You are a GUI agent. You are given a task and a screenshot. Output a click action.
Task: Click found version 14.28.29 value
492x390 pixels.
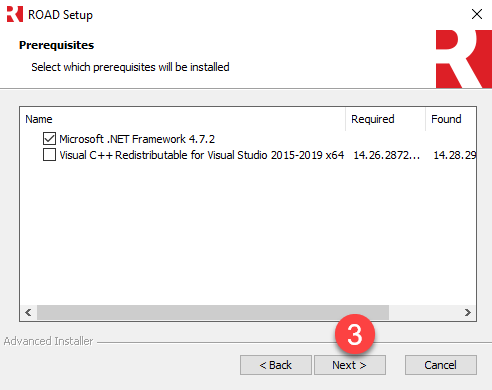pyautogui.click(x=454, y=155)
